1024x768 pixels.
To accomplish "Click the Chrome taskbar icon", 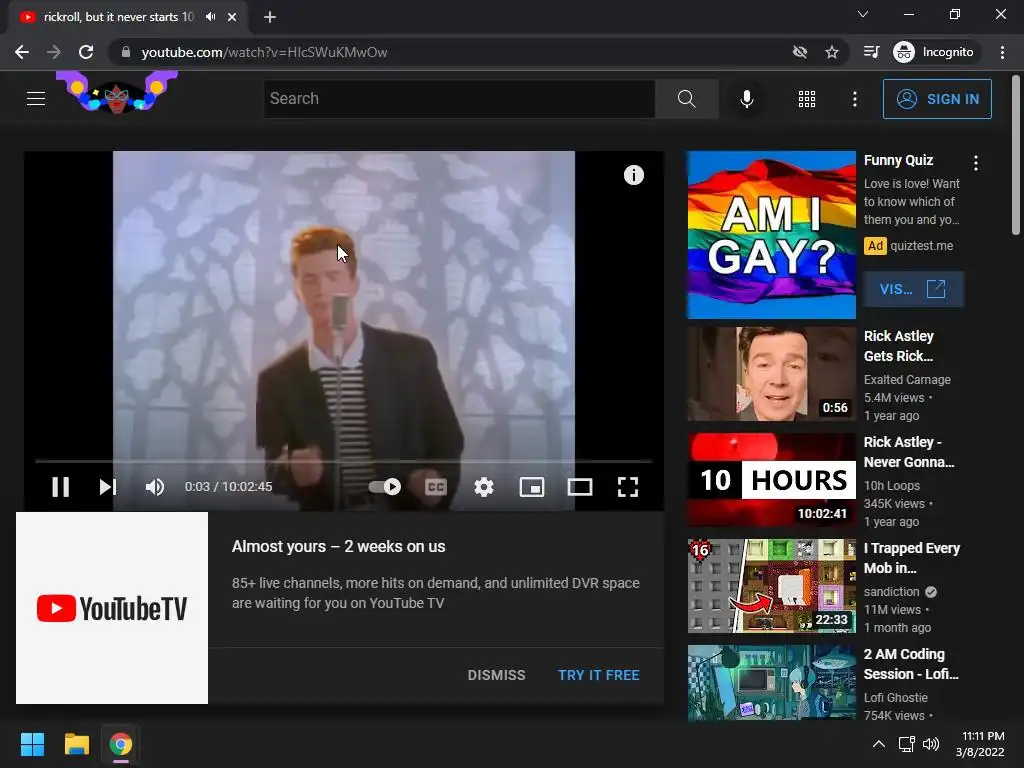I will [x=121, y=744].
